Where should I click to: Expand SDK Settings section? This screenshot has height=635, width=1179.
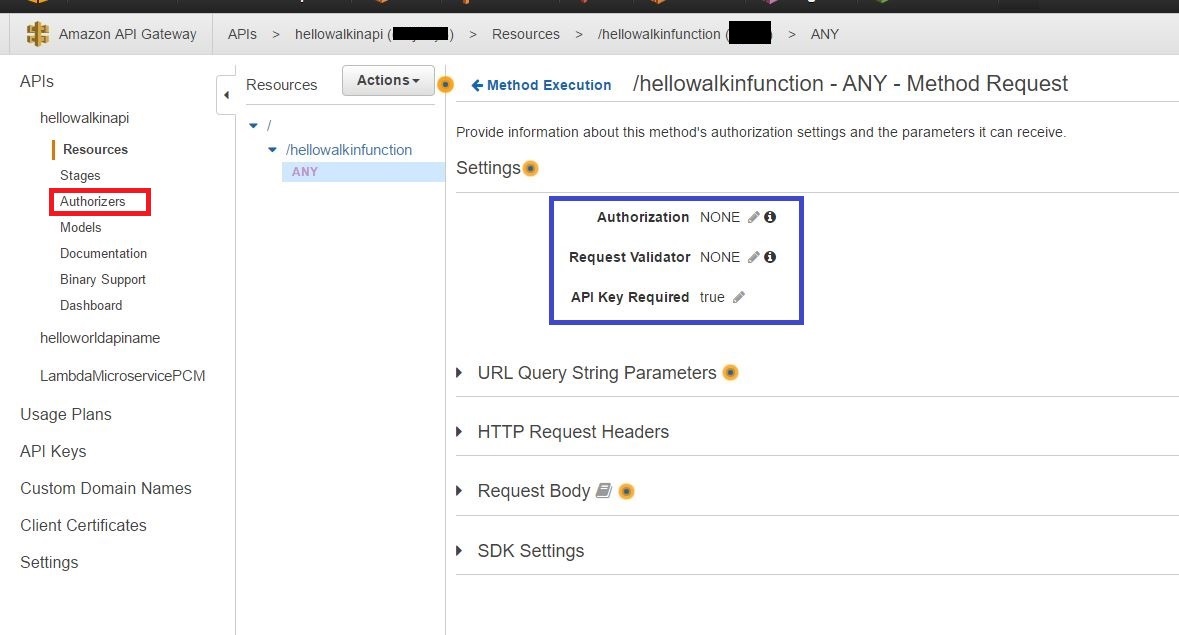(x=459, y=551)
